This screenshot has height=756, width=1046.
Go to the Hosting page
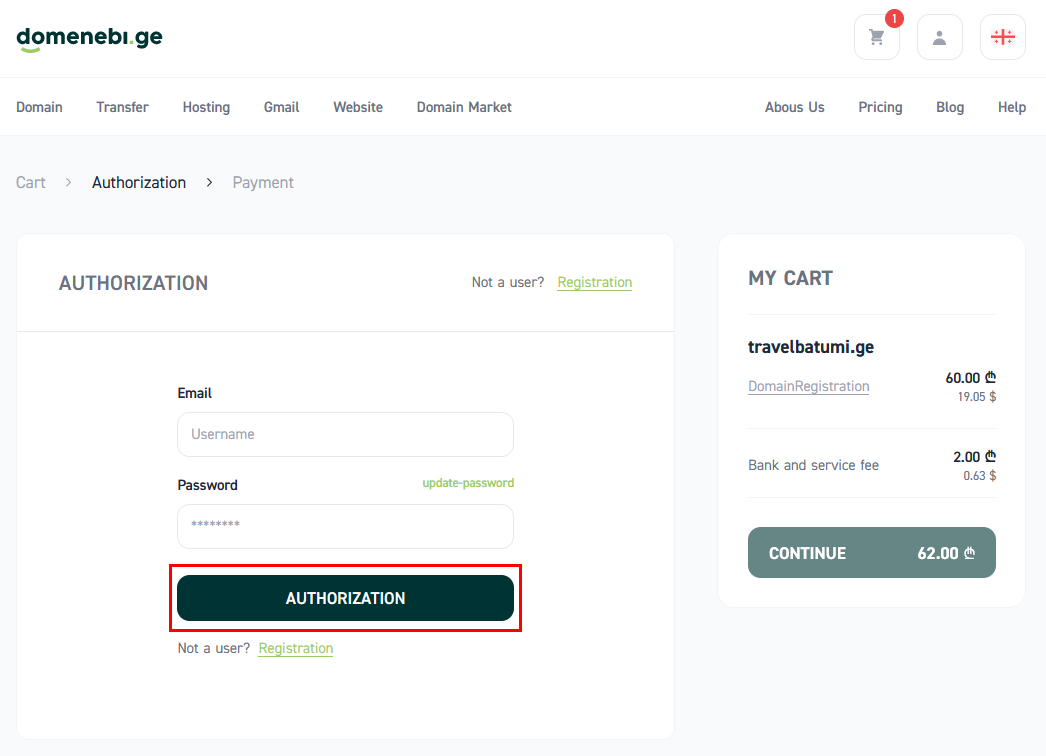206,107
